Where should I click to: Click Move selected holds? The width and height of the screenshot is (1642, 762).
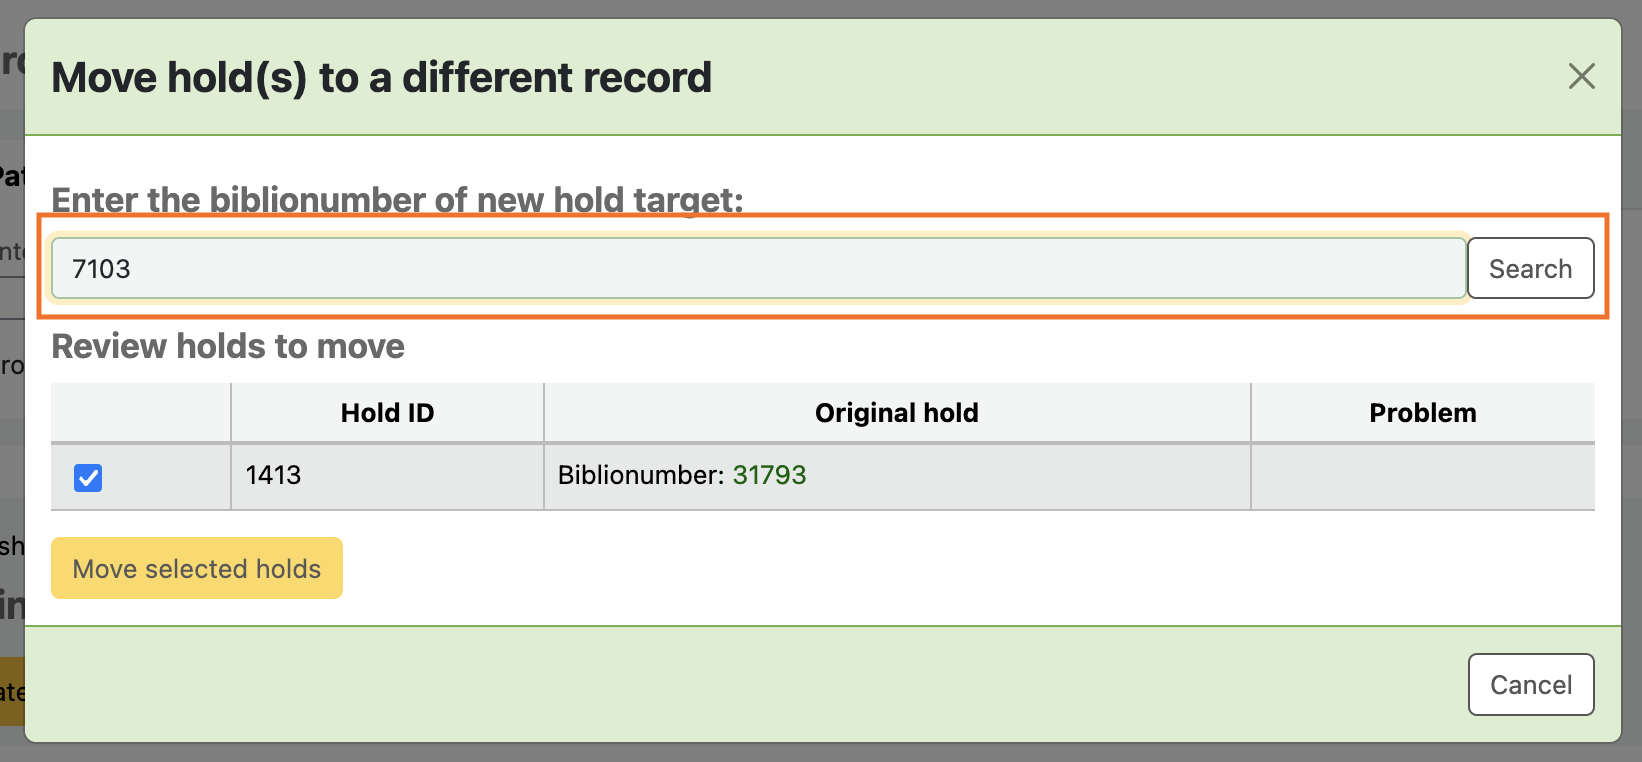pyautogui.click(x=197, y=569)
